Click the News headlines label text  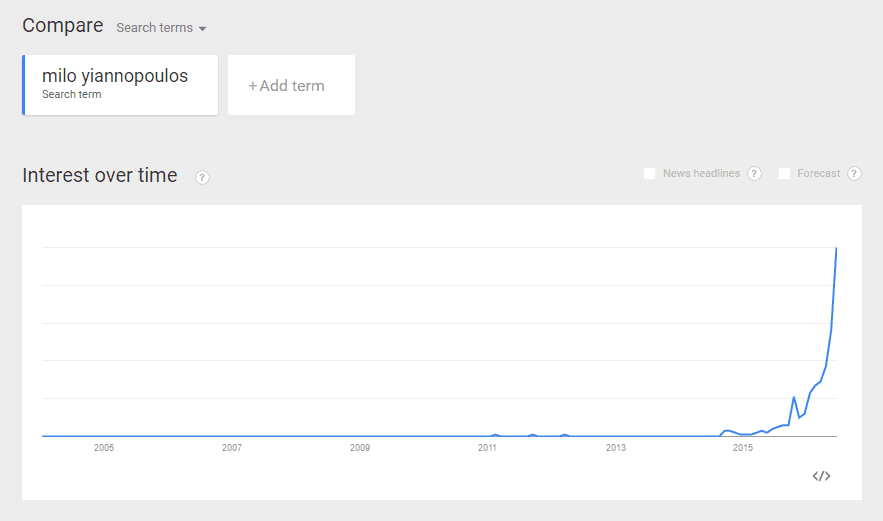[x=701, y=173]
